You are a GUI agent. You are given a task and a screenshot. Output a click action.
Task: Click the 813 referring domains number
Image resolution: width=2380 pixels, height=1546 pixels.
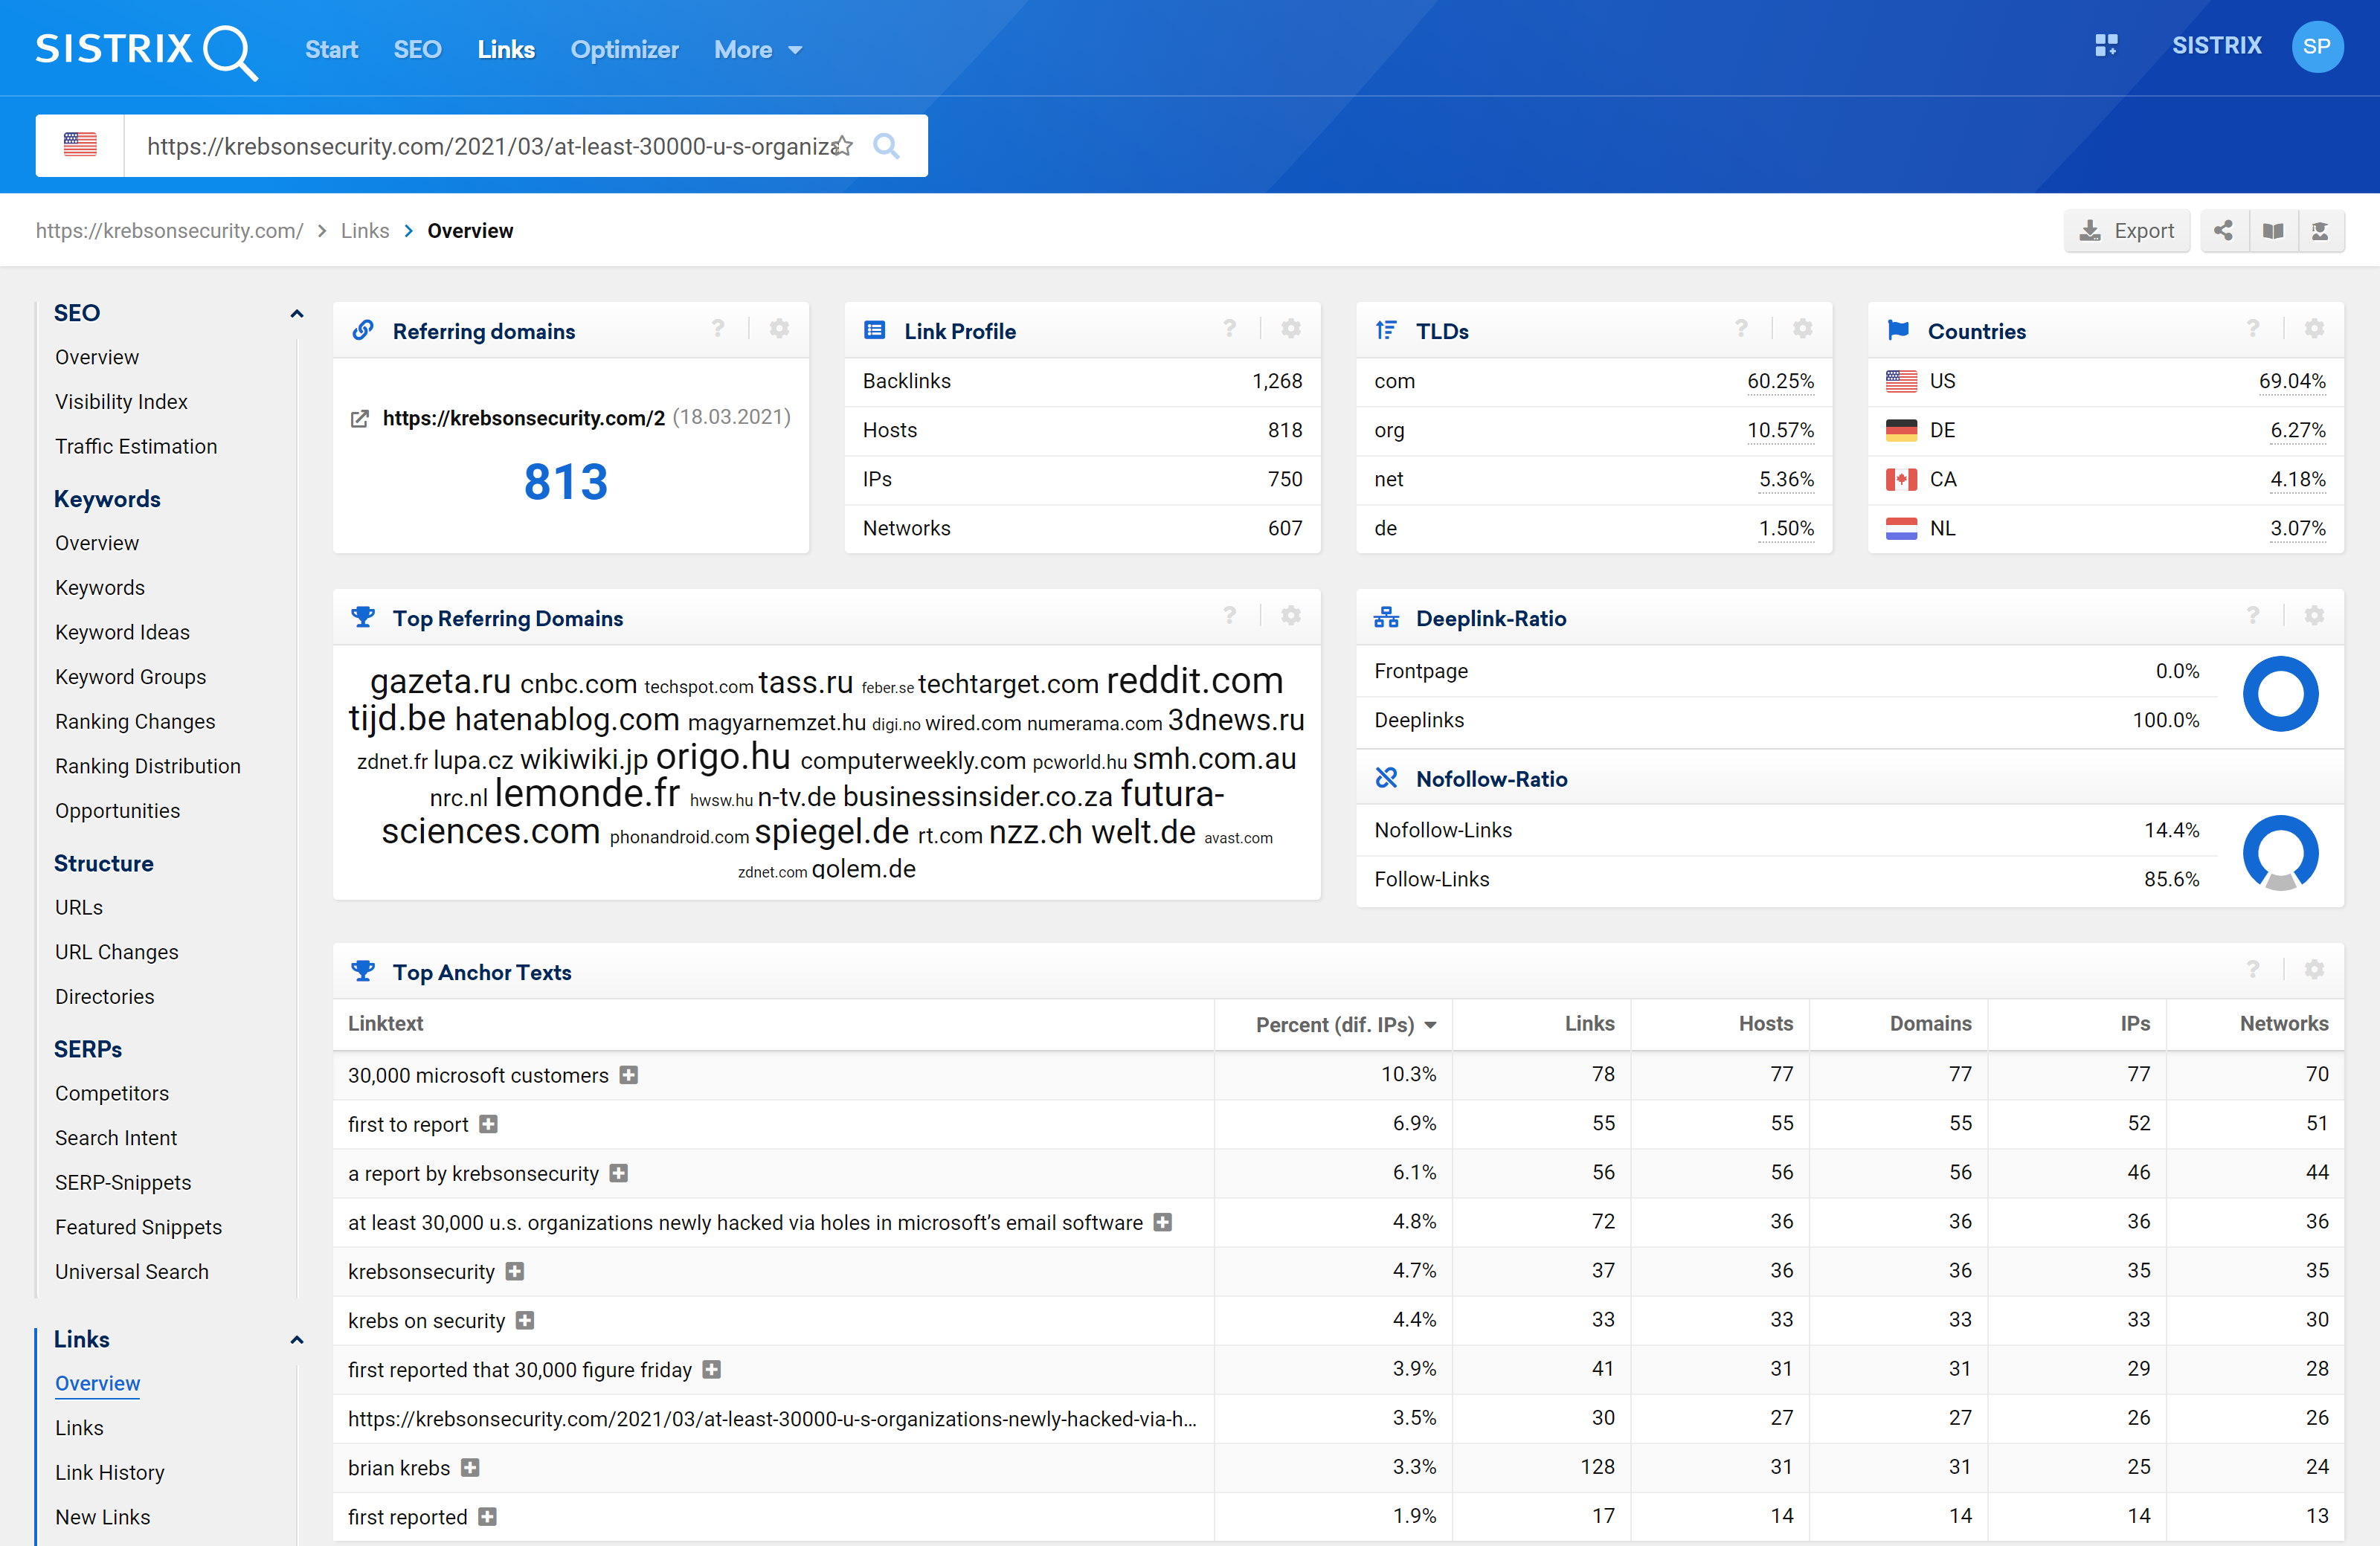click(x=566, y=482)
